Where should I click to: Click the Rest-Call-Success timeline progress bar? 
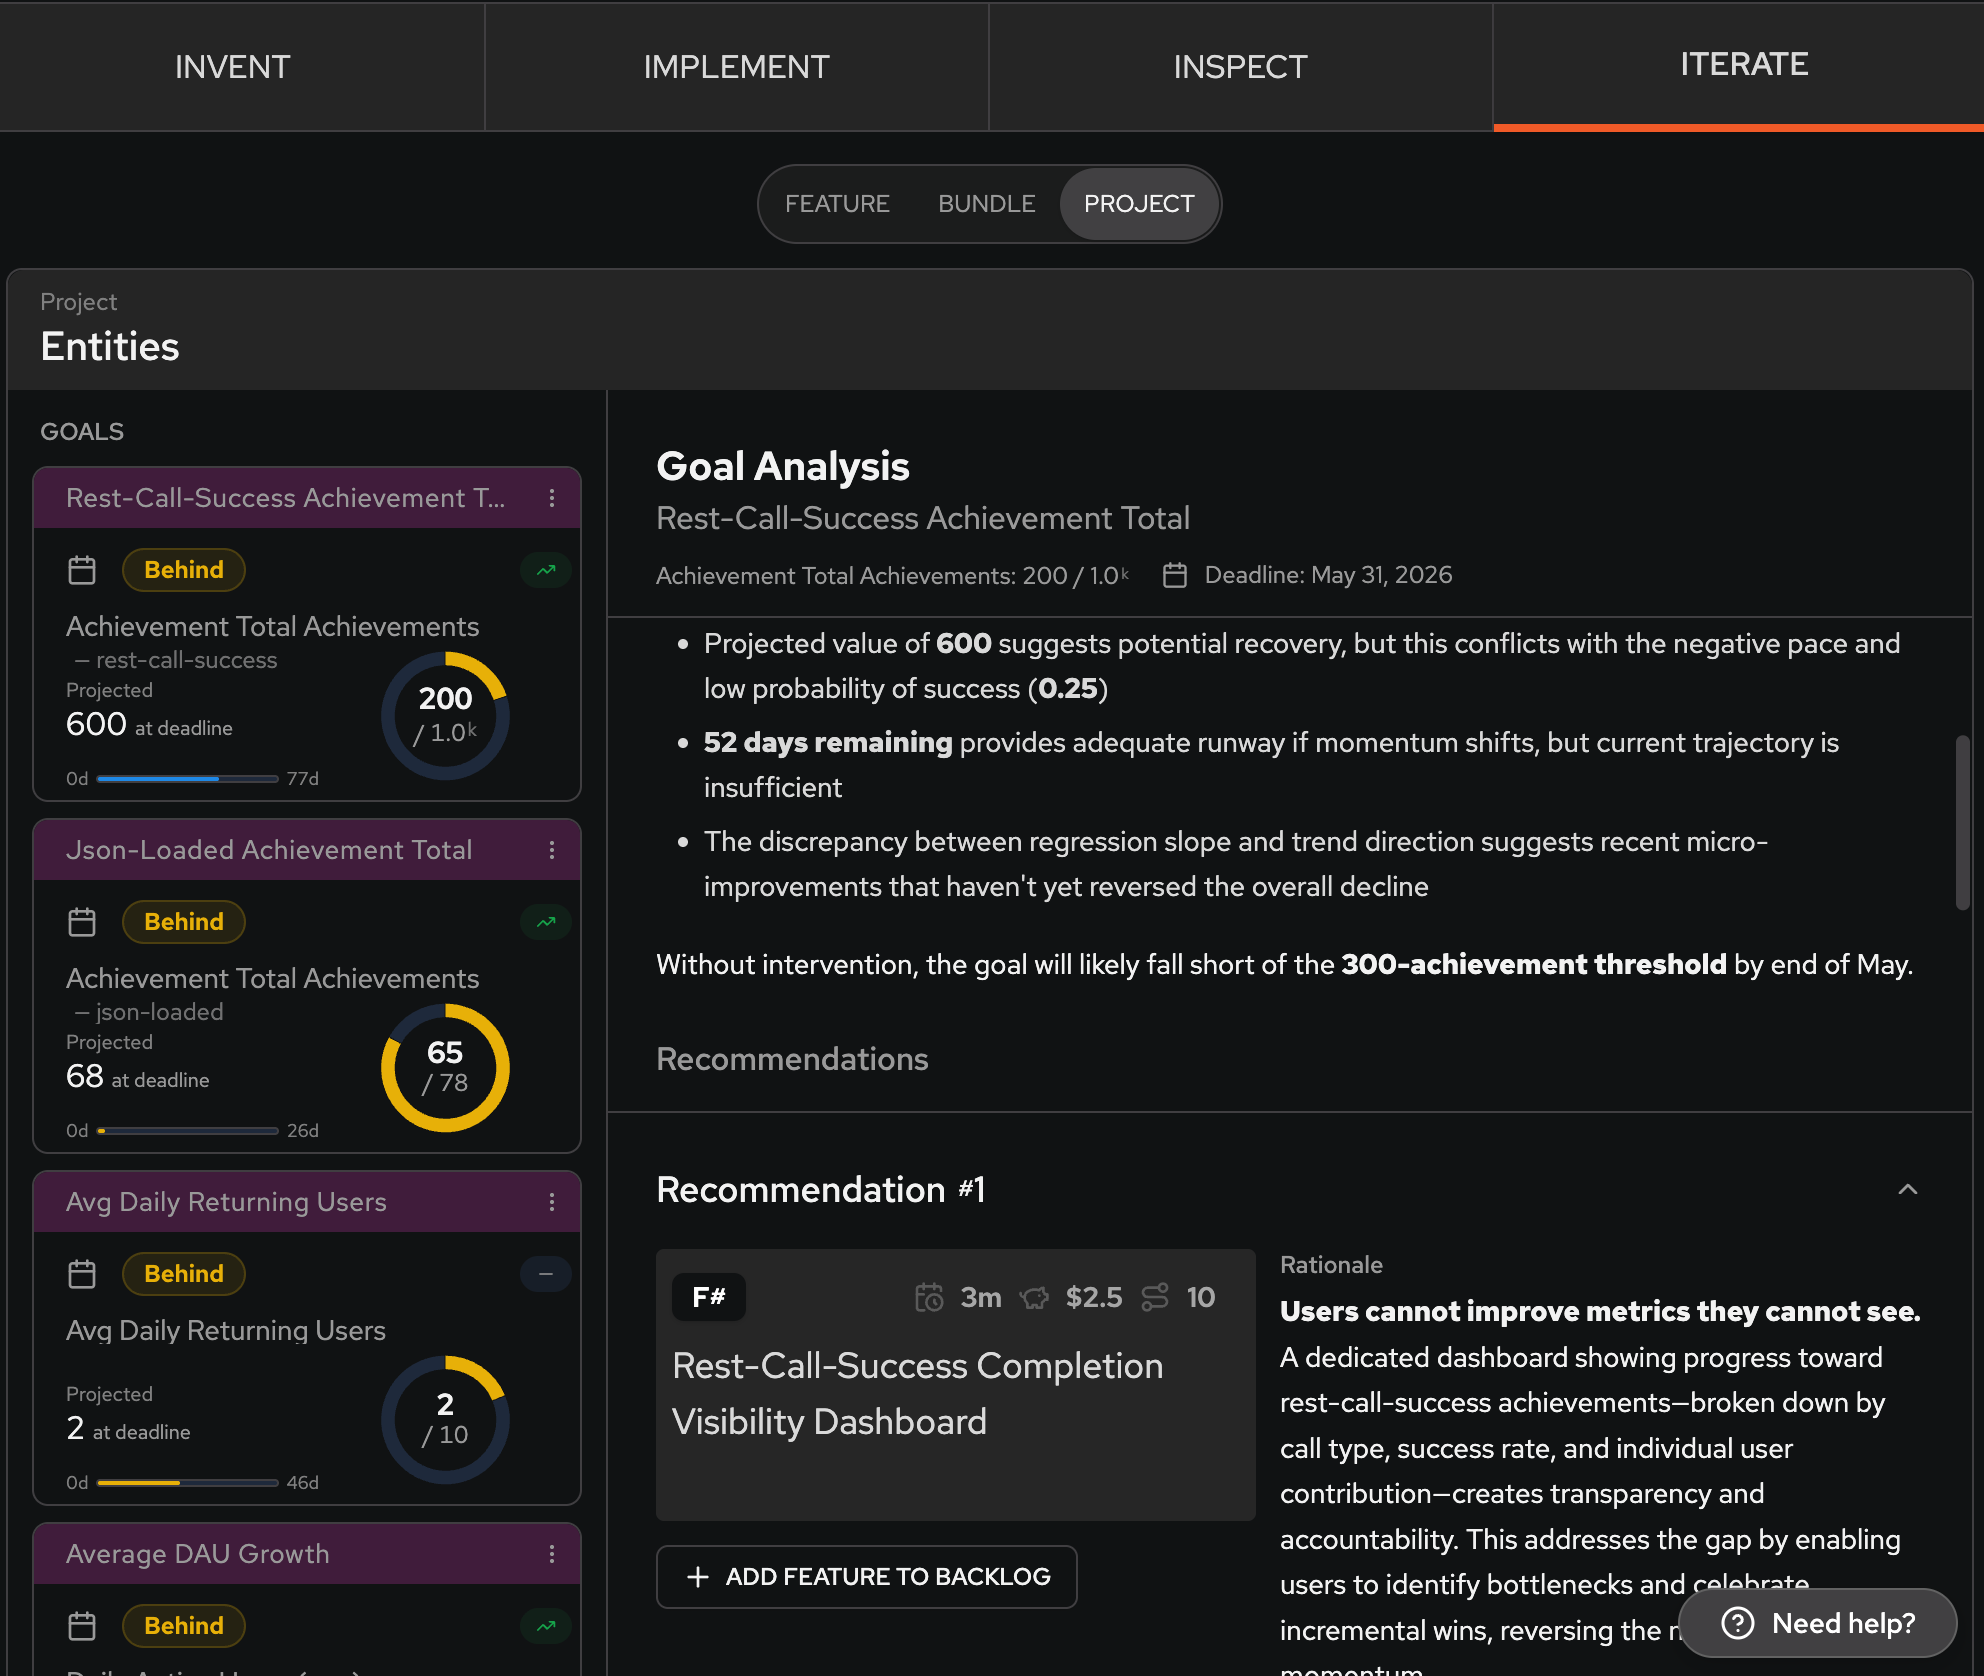point(187,779)
